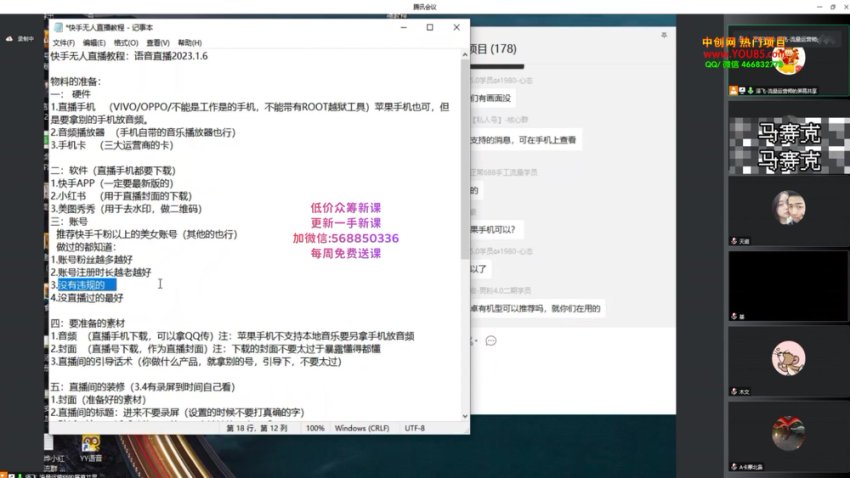Click the 100% zoom status bar entry
Screen dimensions: 850x478
(x=315, y=428)
